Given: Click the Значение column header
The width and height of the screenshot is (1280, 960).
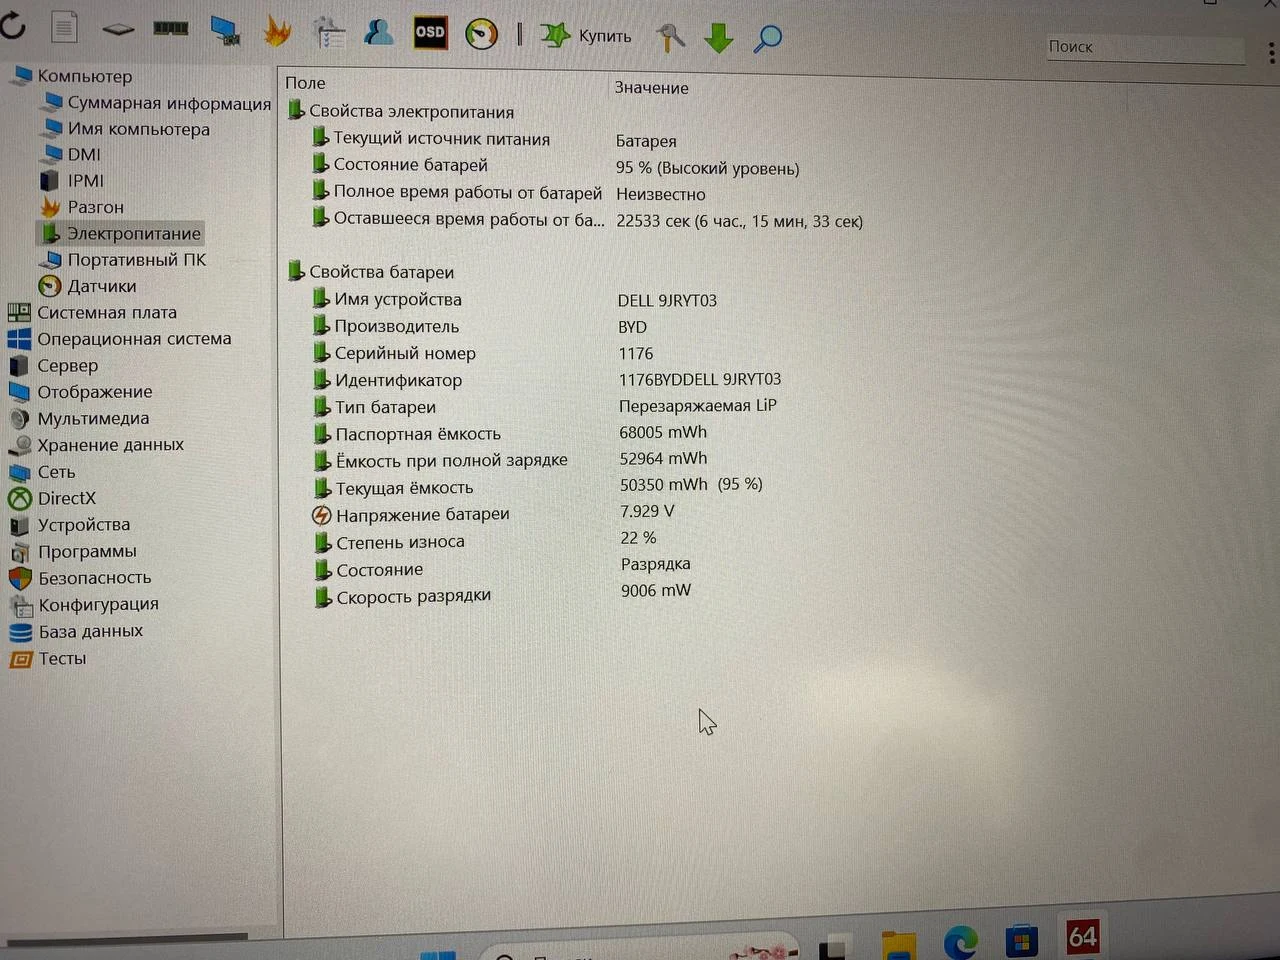Looking at the screenshot, I should click(x=652, y=88).
